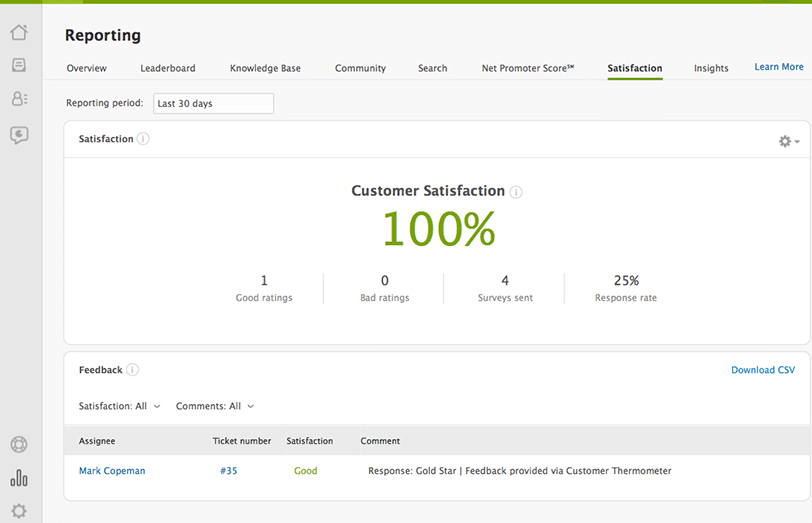
Task: Click the Comment column header
Action: [380, 441]
